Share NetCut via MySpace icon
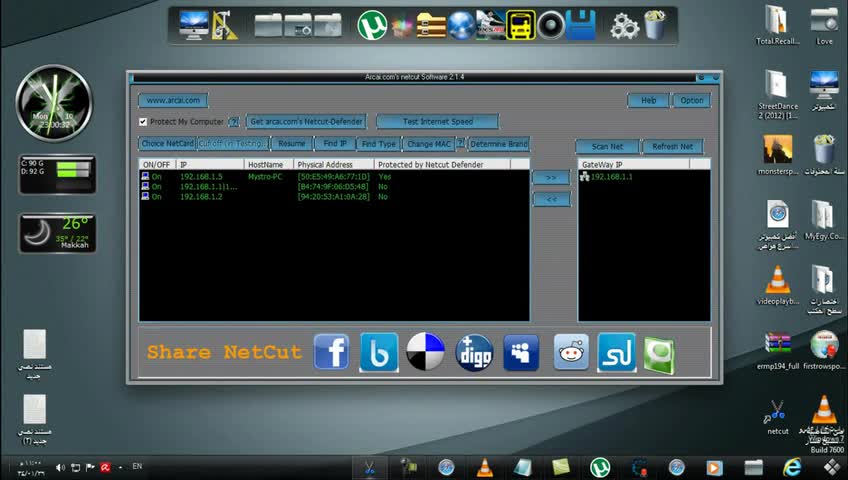 521,352
